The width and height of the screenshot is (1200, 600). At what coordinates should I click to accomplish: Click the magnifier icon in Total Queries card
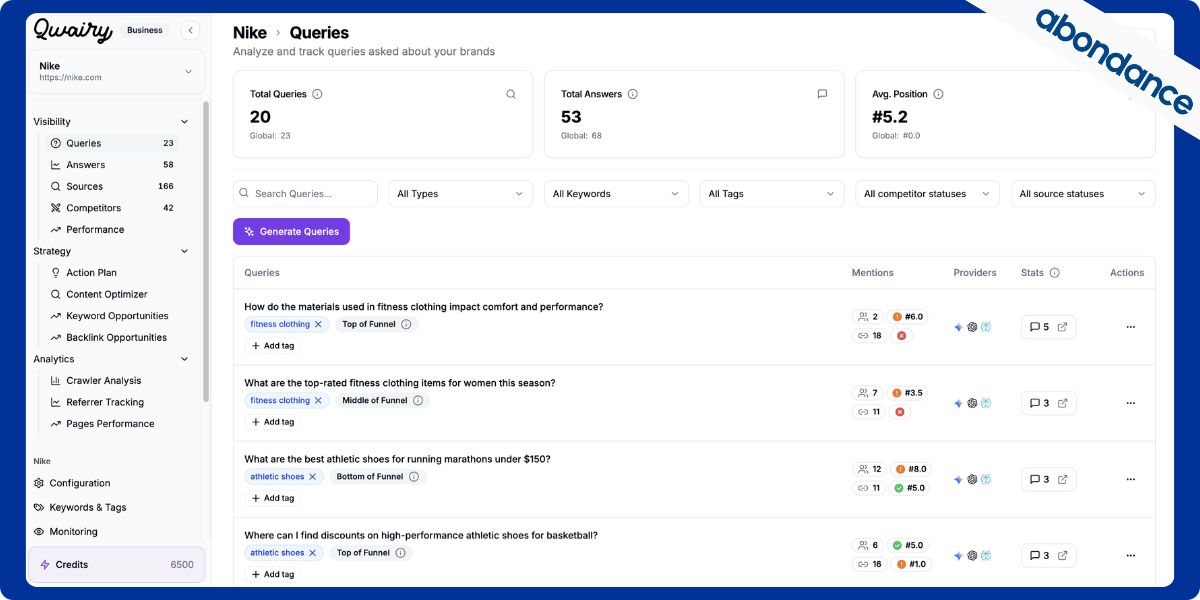(511, 94)
